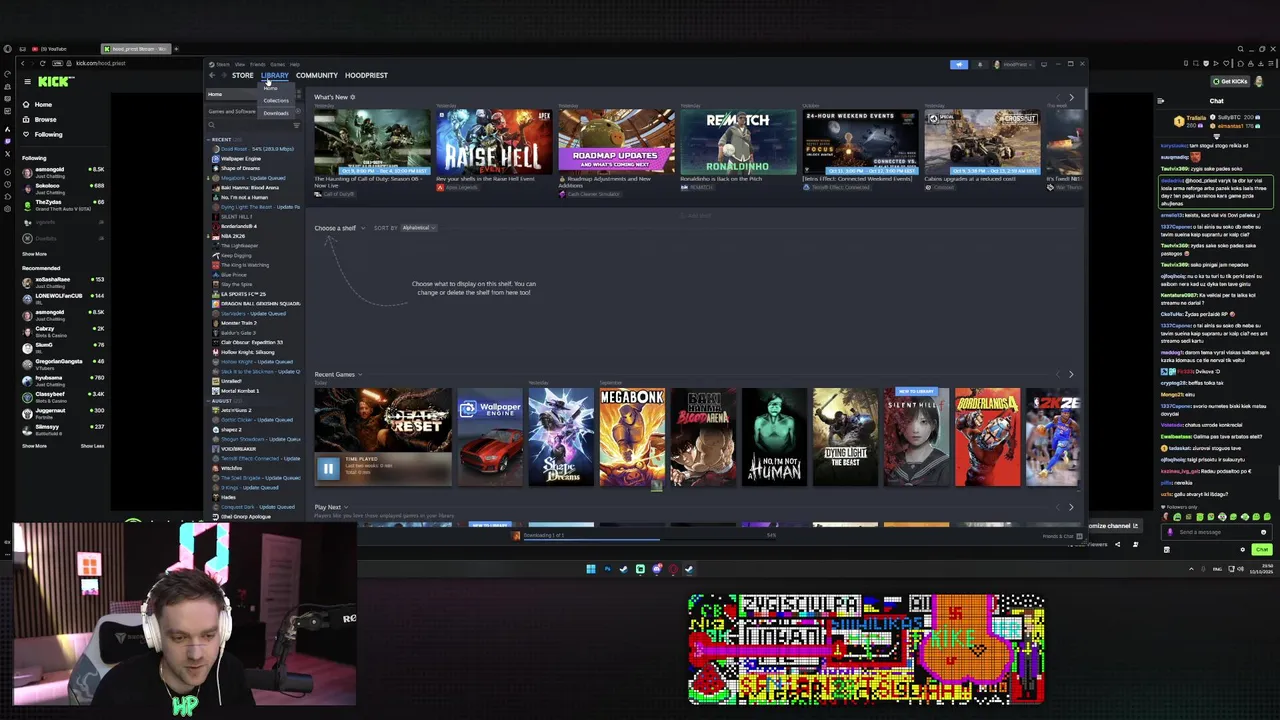Click Steam announcements megaphone button
This screenshot has height=720, width=1280.
[959, 64]
